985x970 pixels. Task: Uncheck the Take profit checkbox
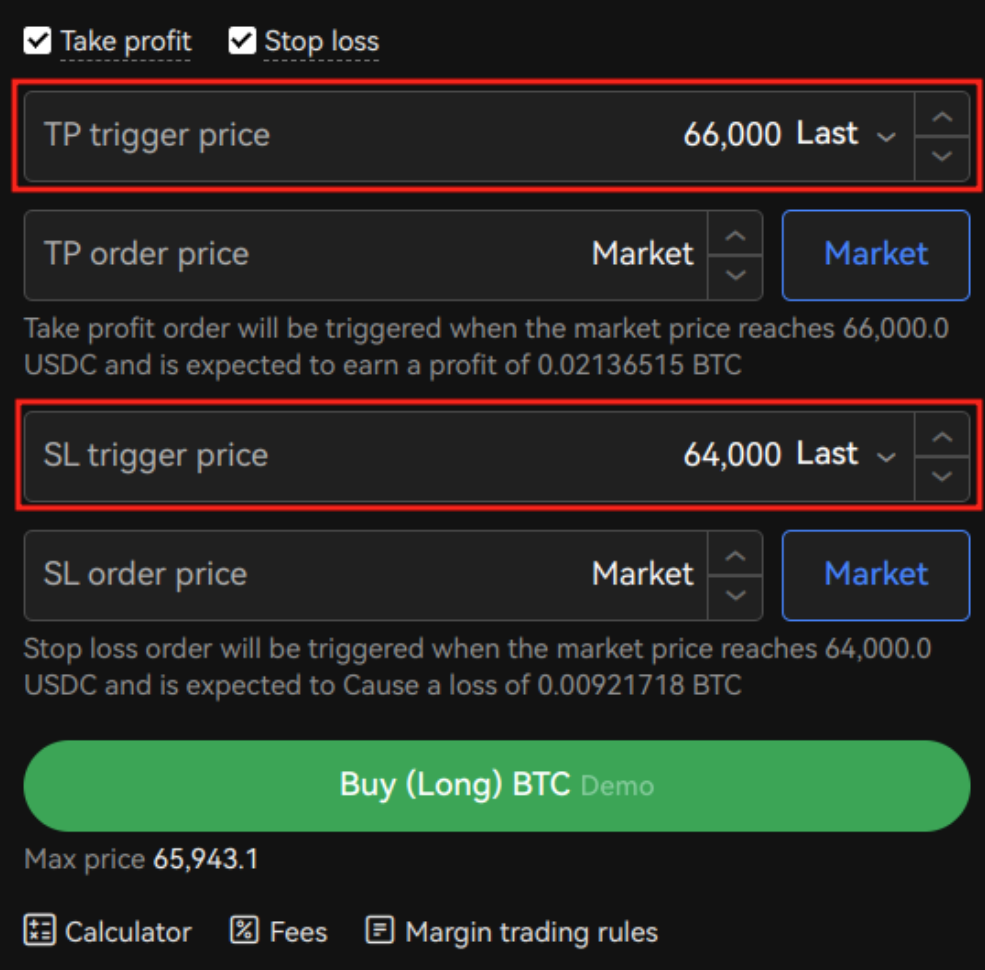coord(37,41)
